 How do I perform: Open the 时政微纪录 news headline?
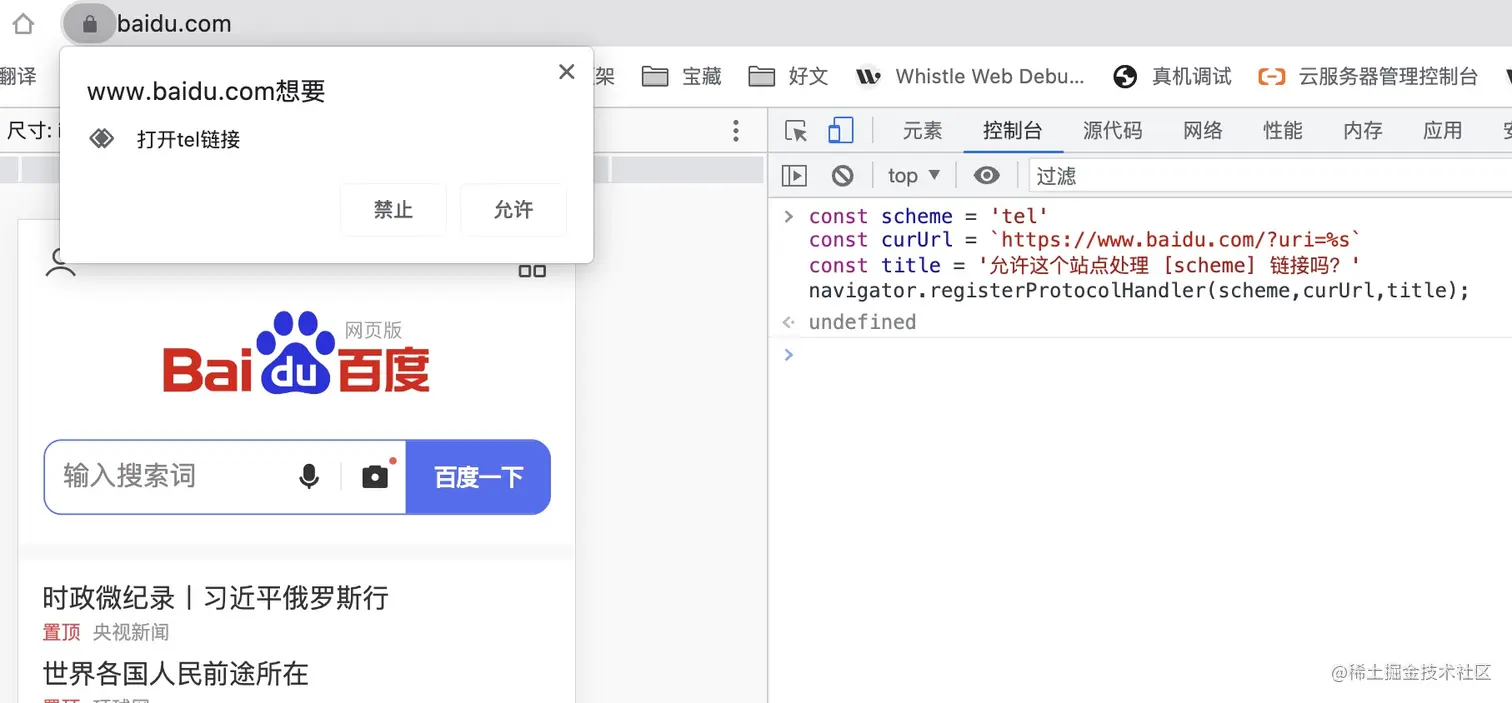[215, 598]
